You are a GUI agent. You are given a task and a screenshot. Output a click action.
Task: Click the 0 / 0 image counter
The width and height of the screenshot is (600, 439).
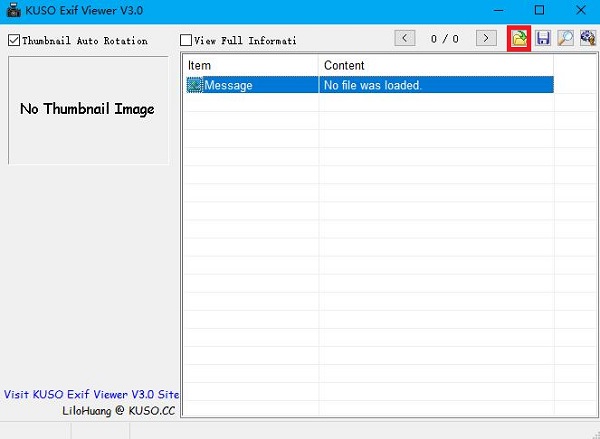[x=445, y=39]
